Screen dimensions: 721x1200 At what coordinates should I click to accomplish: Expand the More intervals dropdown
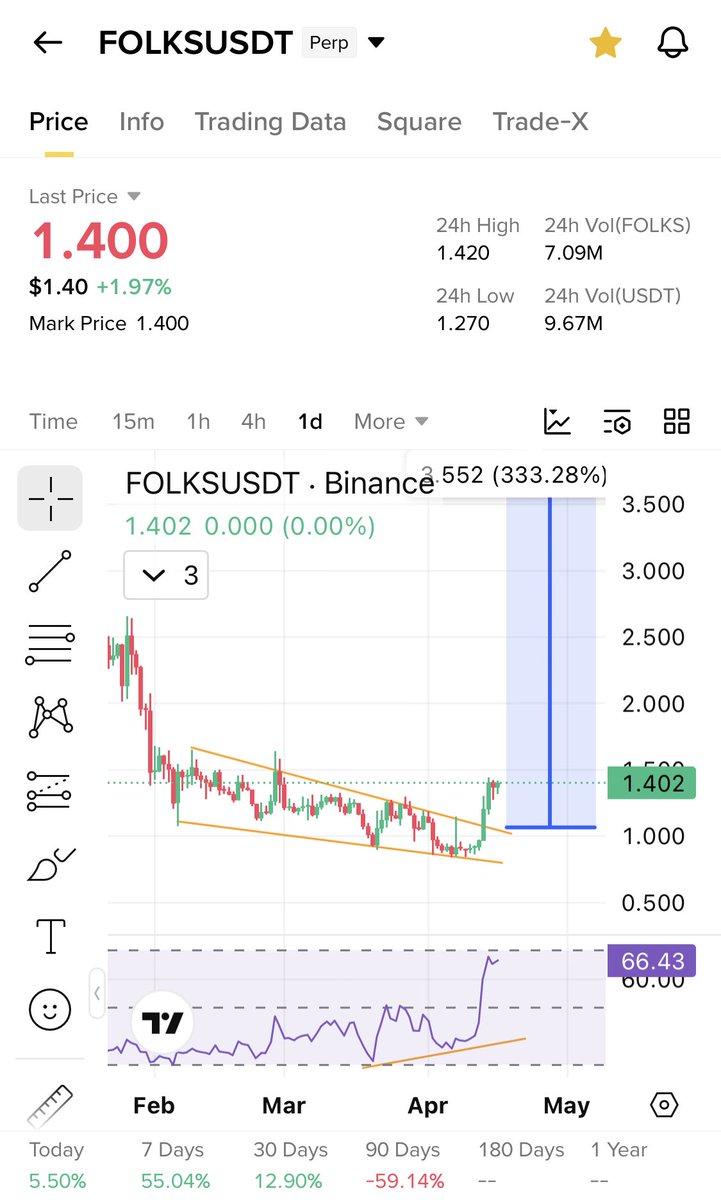[x=391, y=422]
